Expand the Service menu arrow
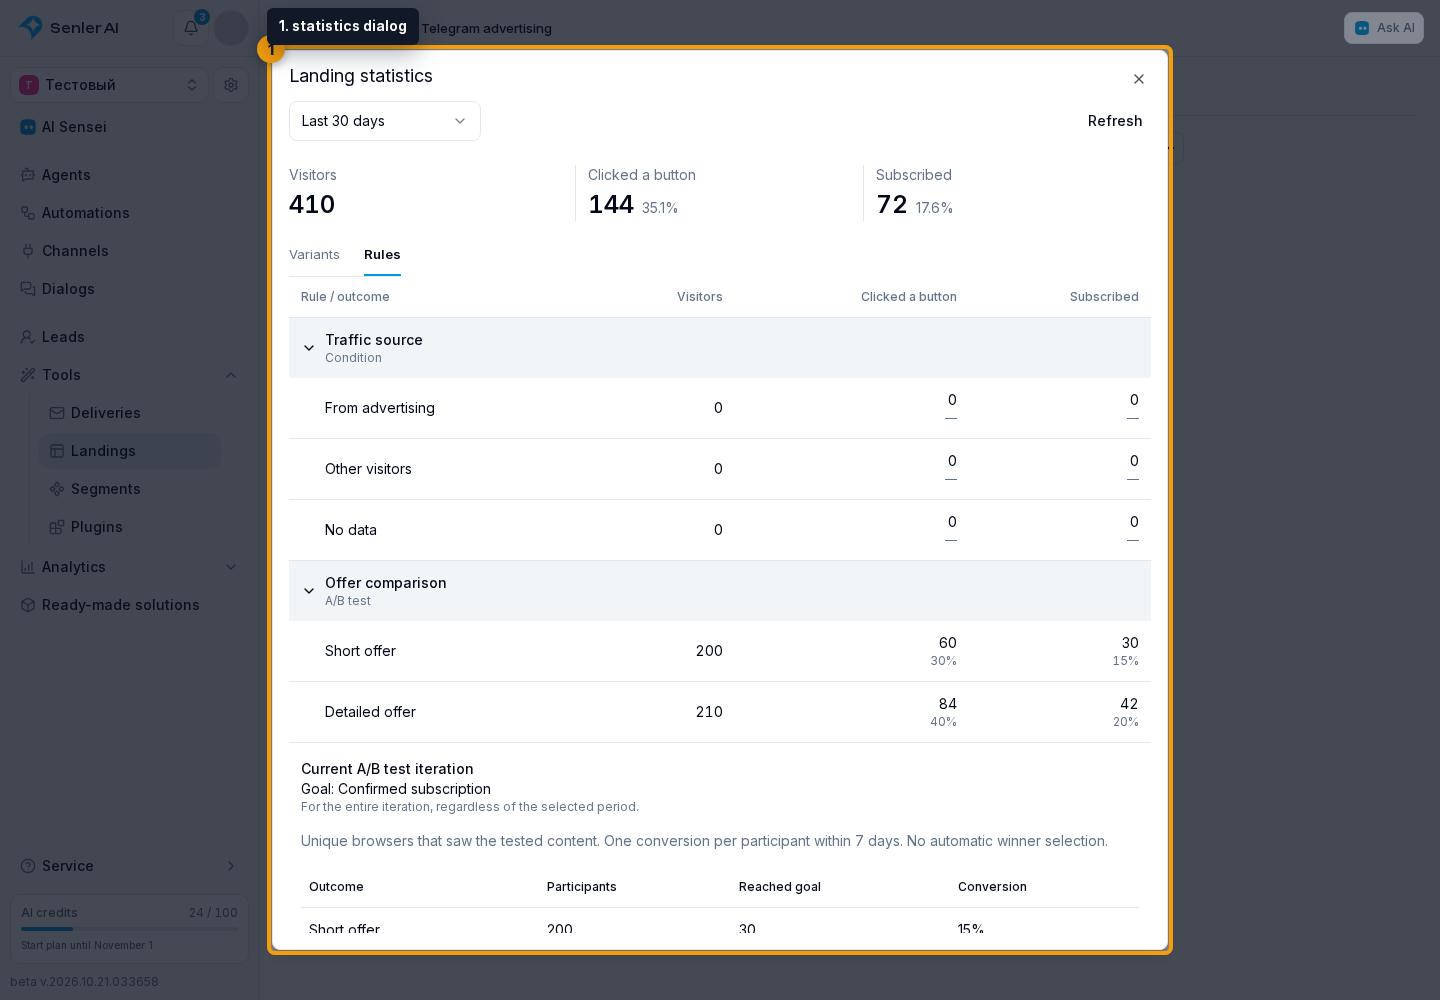Viewport: 1440px width, 1000px height. tap(231, 866)
